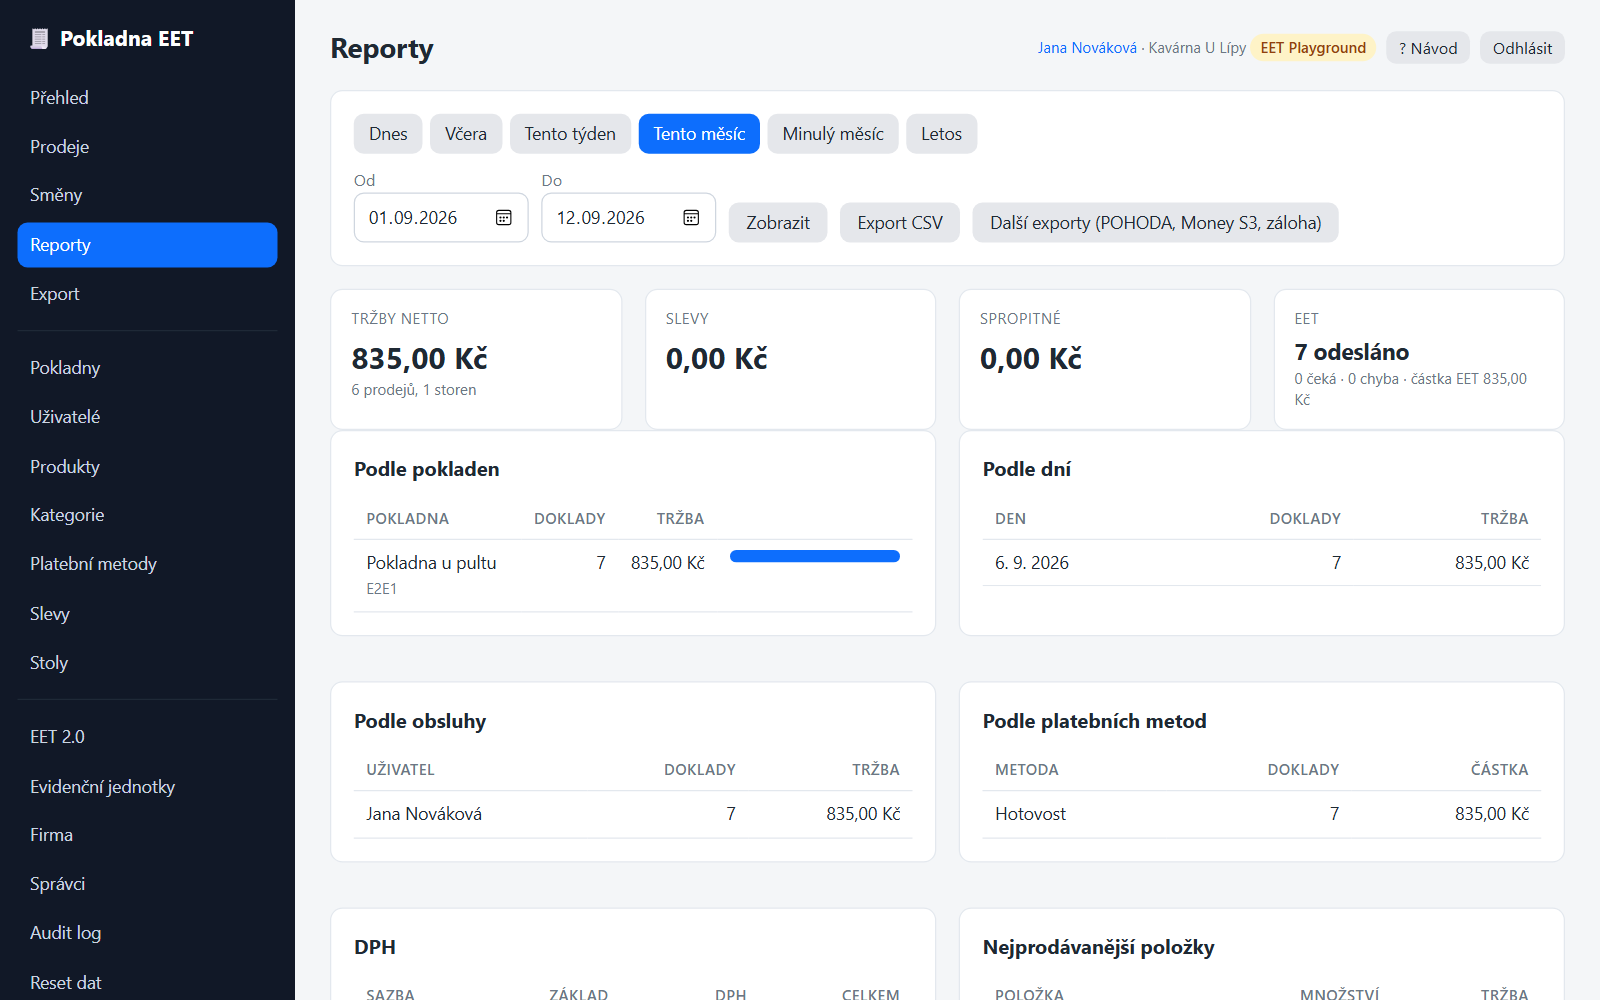
Task: Open EET 2.0 in the sidebar
Action: coord(147,737)
